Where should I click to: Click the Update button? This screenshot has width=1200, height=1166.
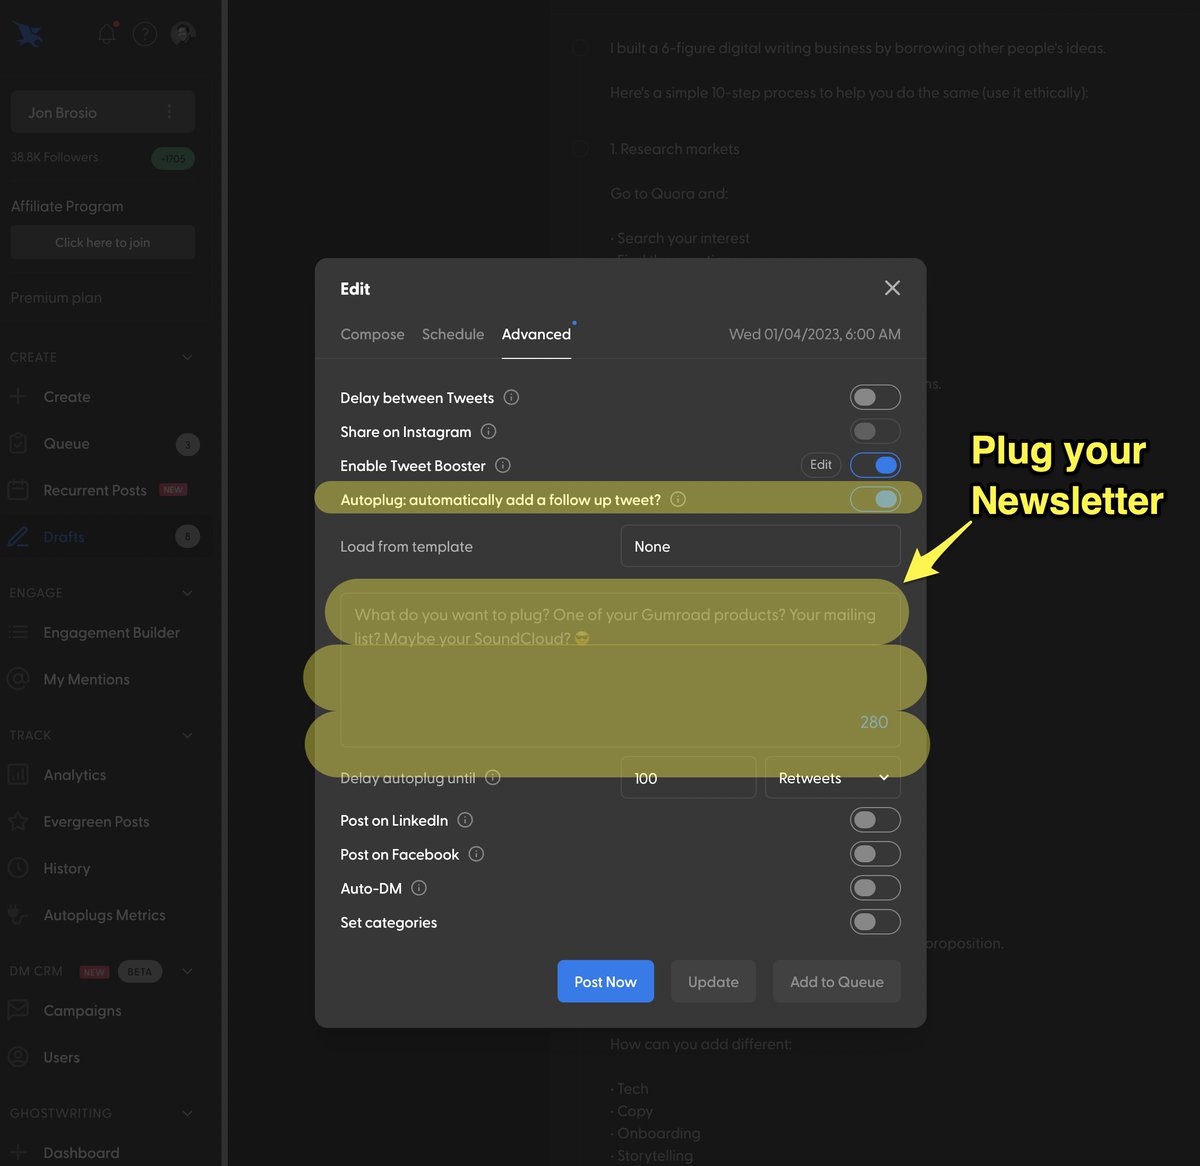[x=713, y=981]
